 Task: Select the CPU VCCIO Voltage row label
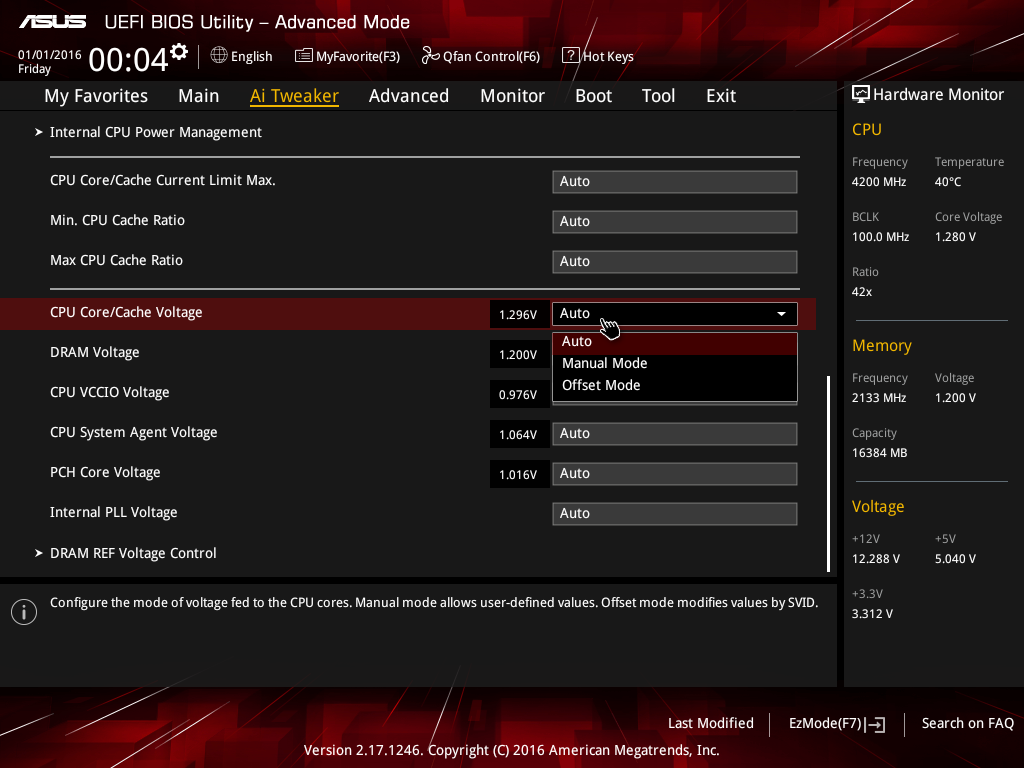click(110, 392)
